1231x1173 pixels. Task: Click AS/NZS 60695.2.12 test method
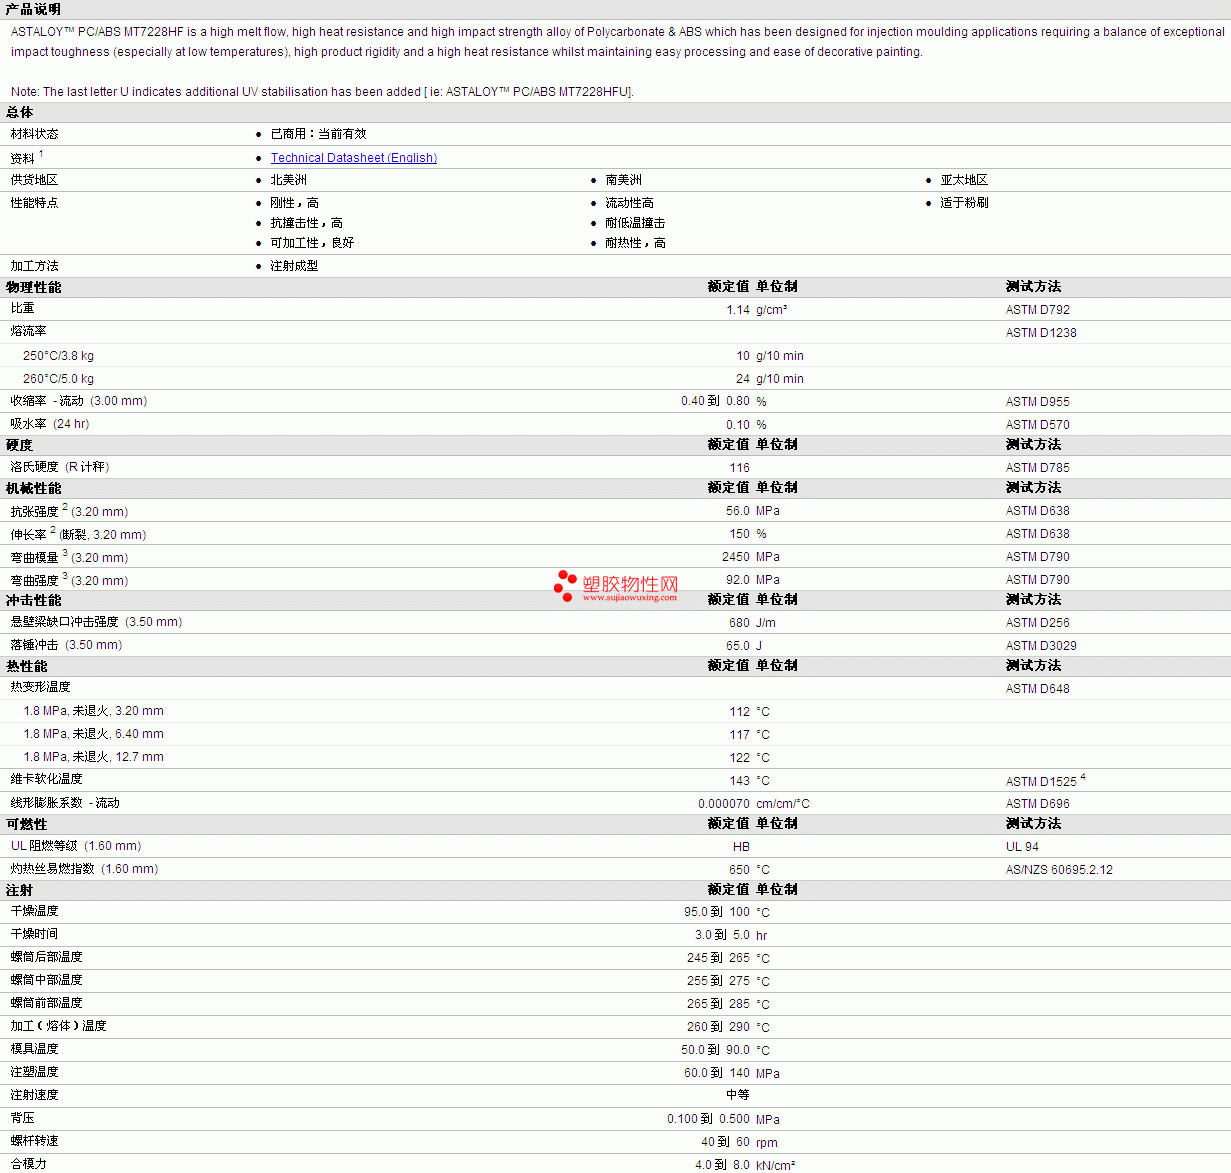point(1059,870)
